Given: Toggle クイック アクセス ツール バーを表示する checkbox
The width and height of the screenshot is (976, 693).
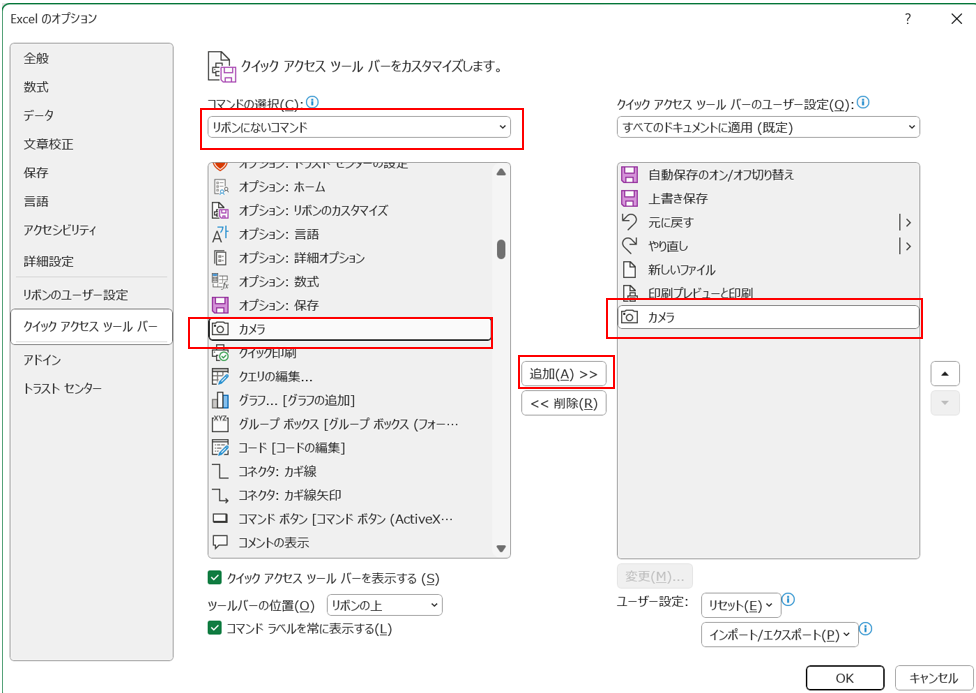Looking at the screenshot, I should (x=215, y=578).
